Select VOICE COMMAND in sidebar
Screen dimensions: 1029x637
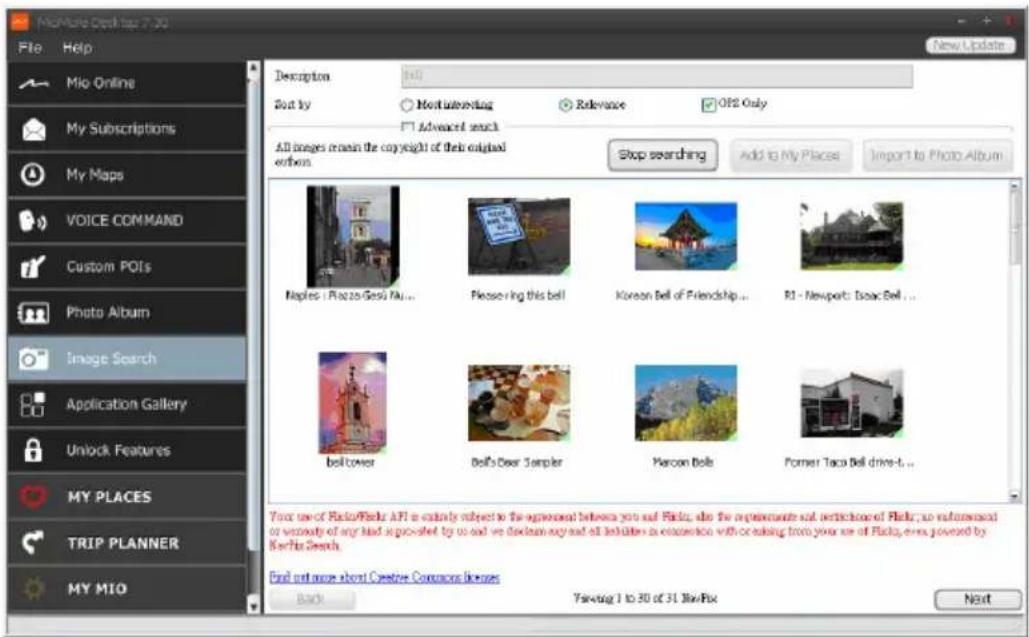coord(127,221)
